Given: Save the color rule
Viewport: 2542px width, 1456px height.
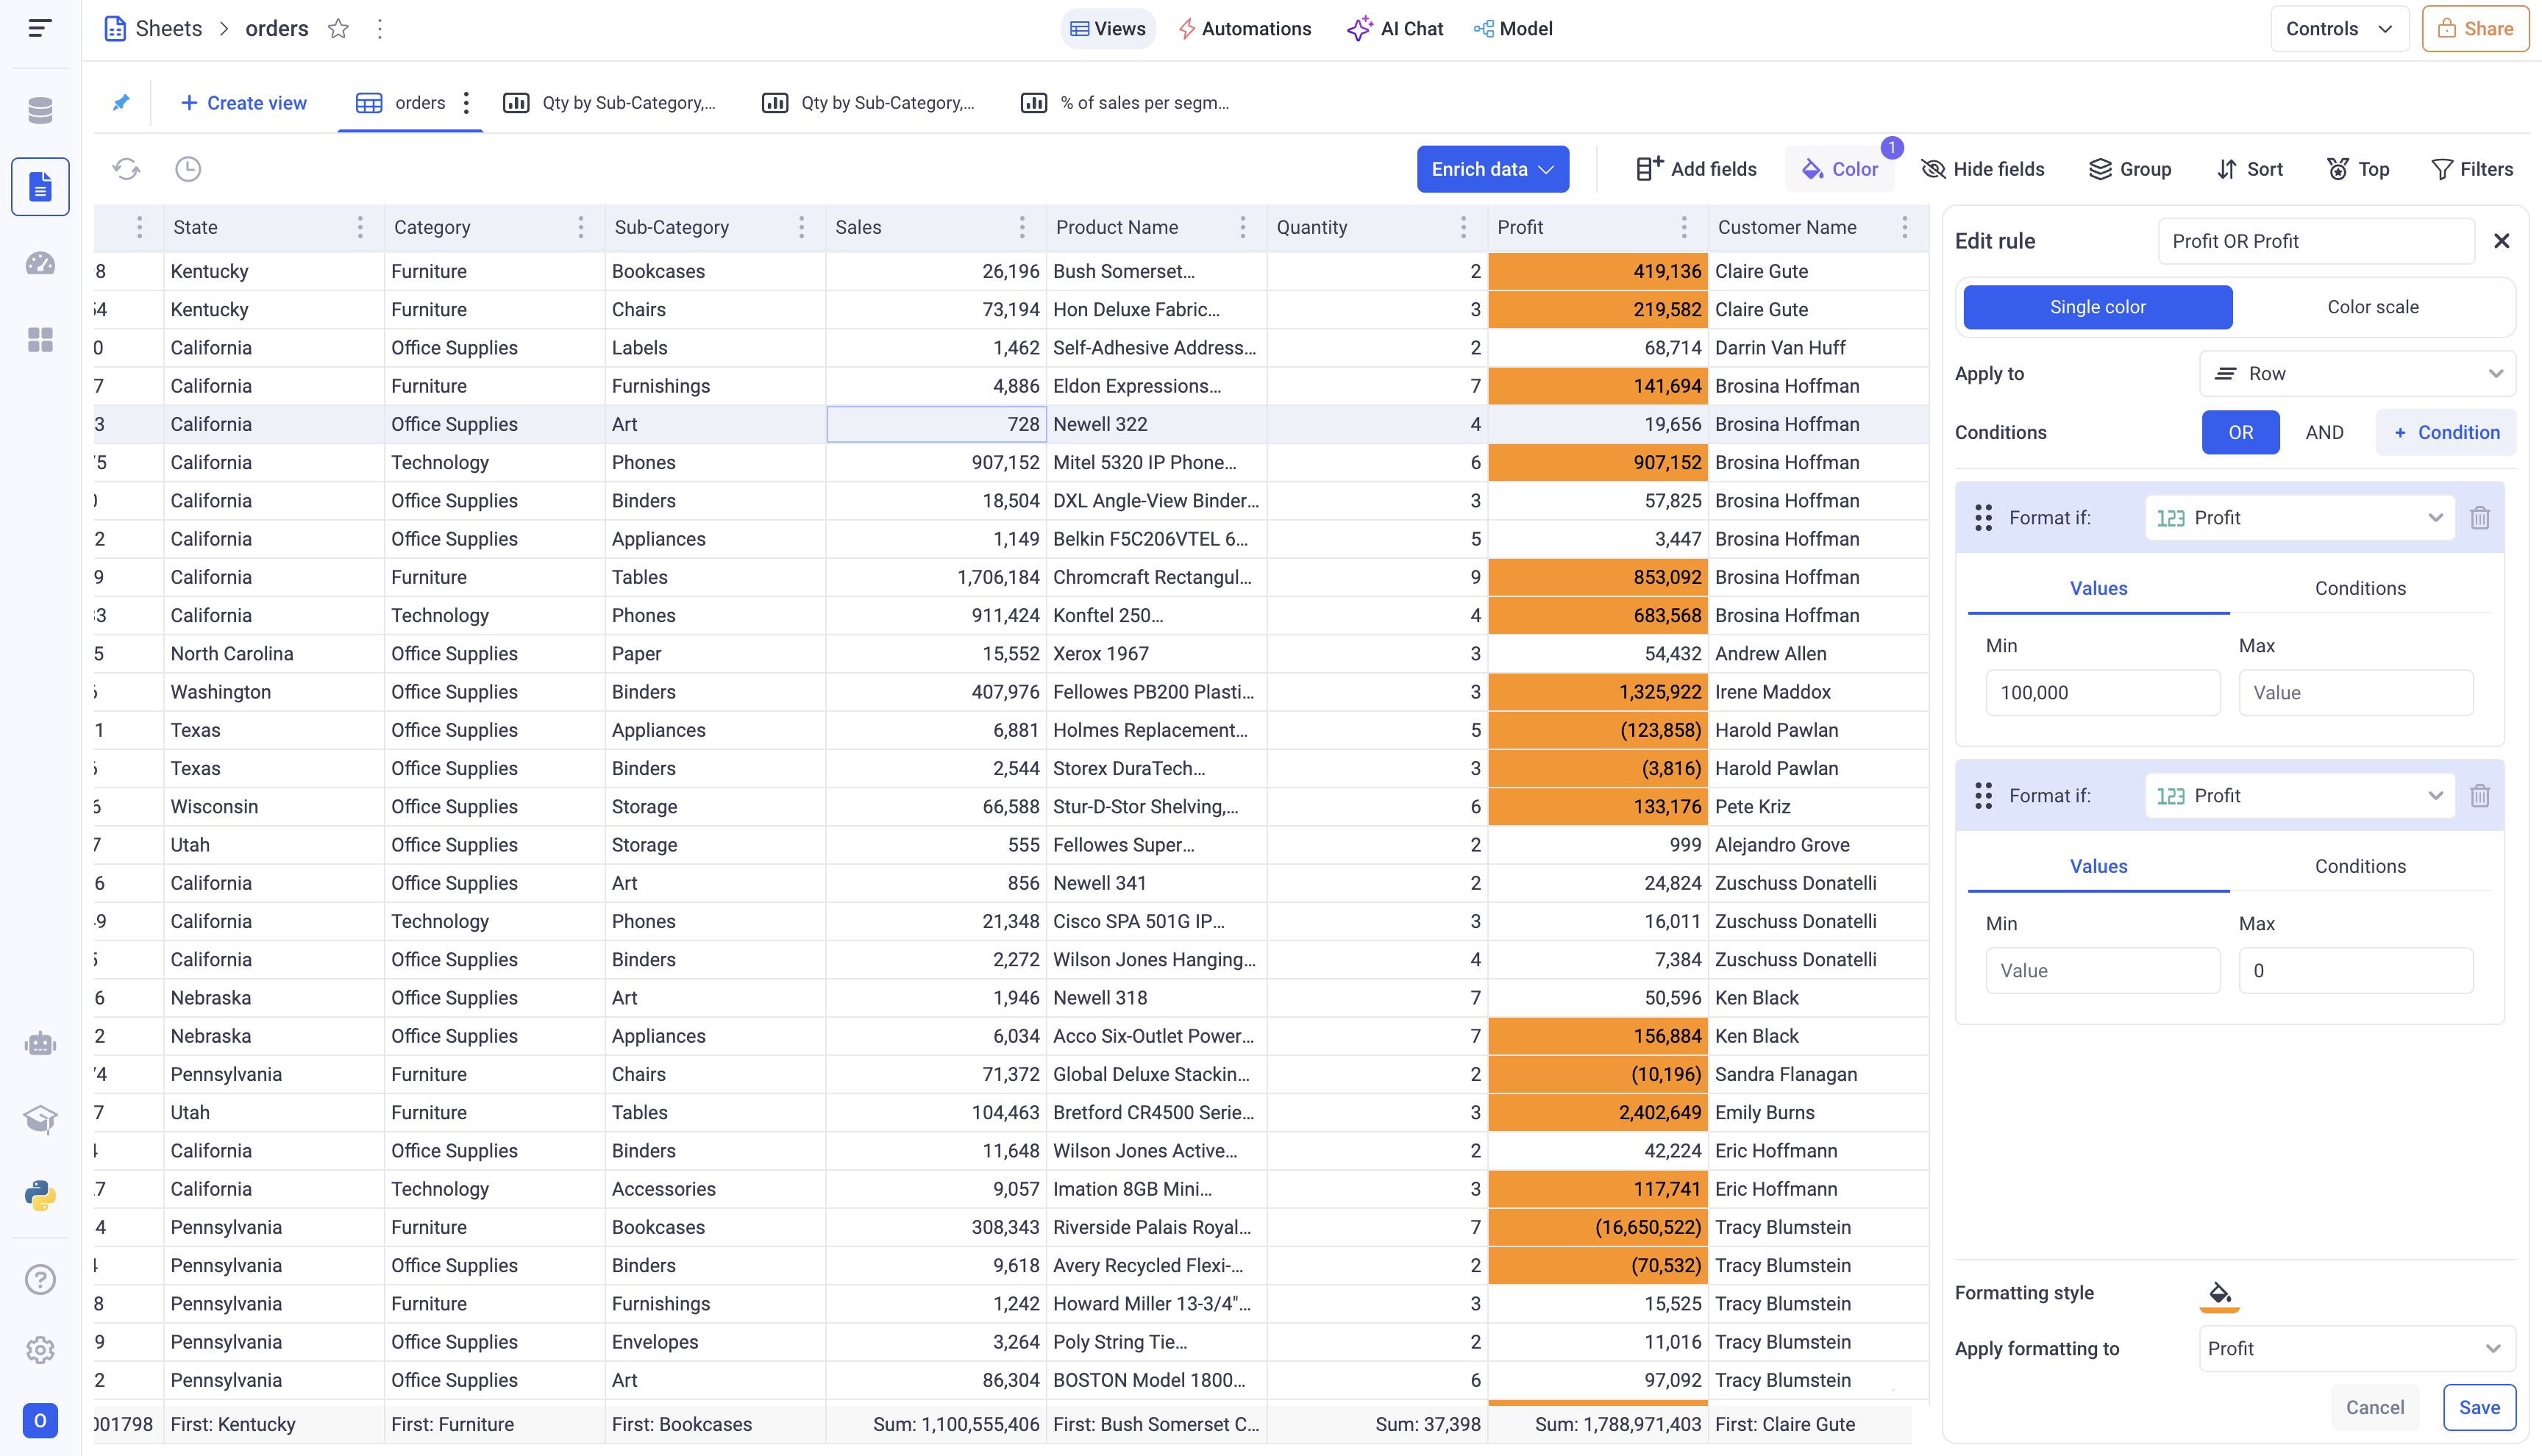Looking at the screenshot, I should click(x=2479, y=1407).
